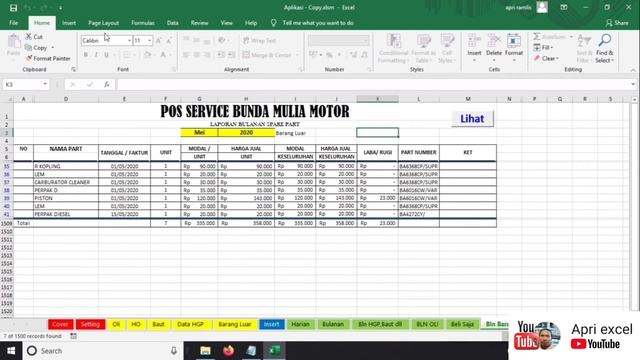
Task: Open the Clear dropdown
Action: pos(546,58)
